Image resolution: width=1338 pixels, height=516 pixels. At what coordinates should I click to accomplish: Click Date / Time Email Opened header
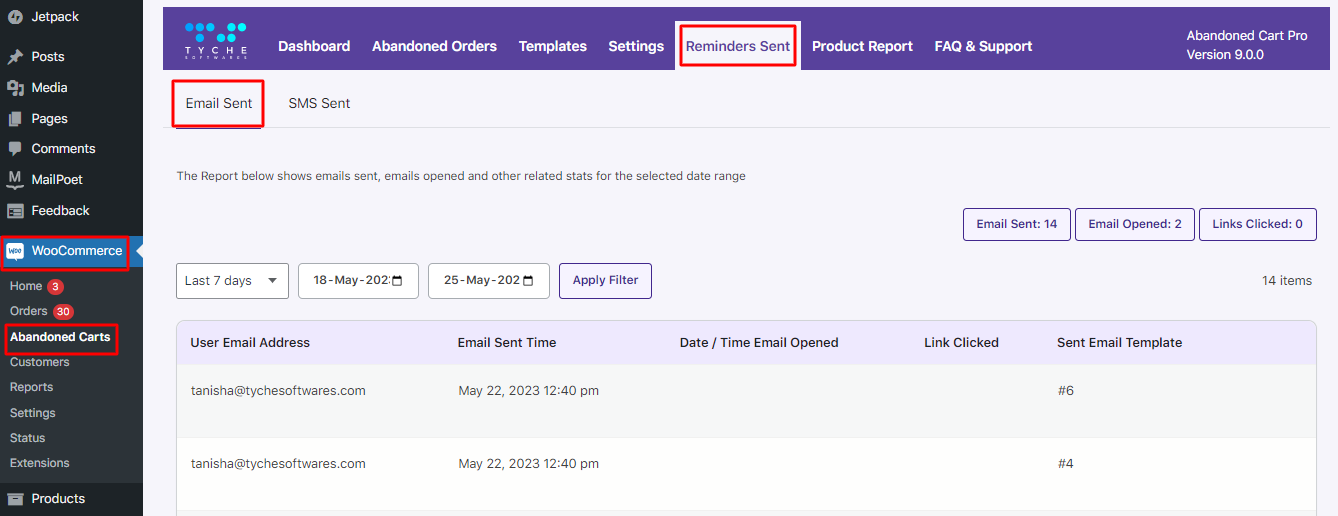click(759, 342)
